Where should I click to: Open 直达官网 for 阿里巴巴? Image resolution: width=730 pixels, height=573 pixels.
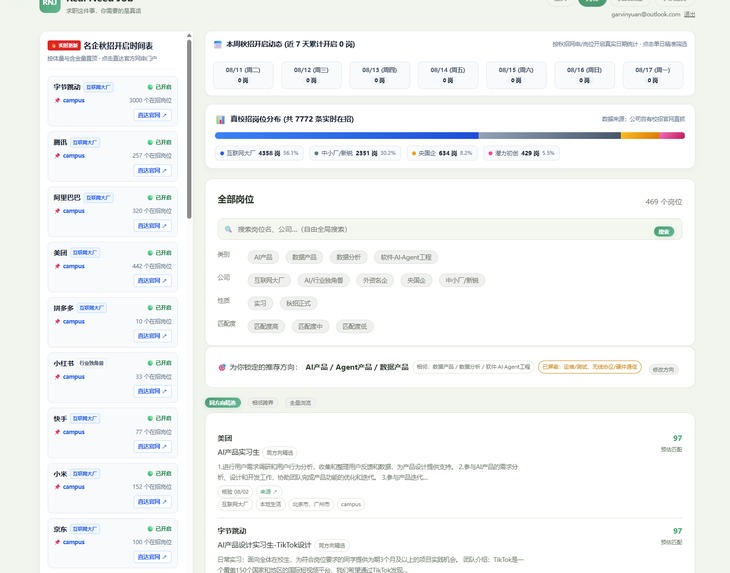152,226
